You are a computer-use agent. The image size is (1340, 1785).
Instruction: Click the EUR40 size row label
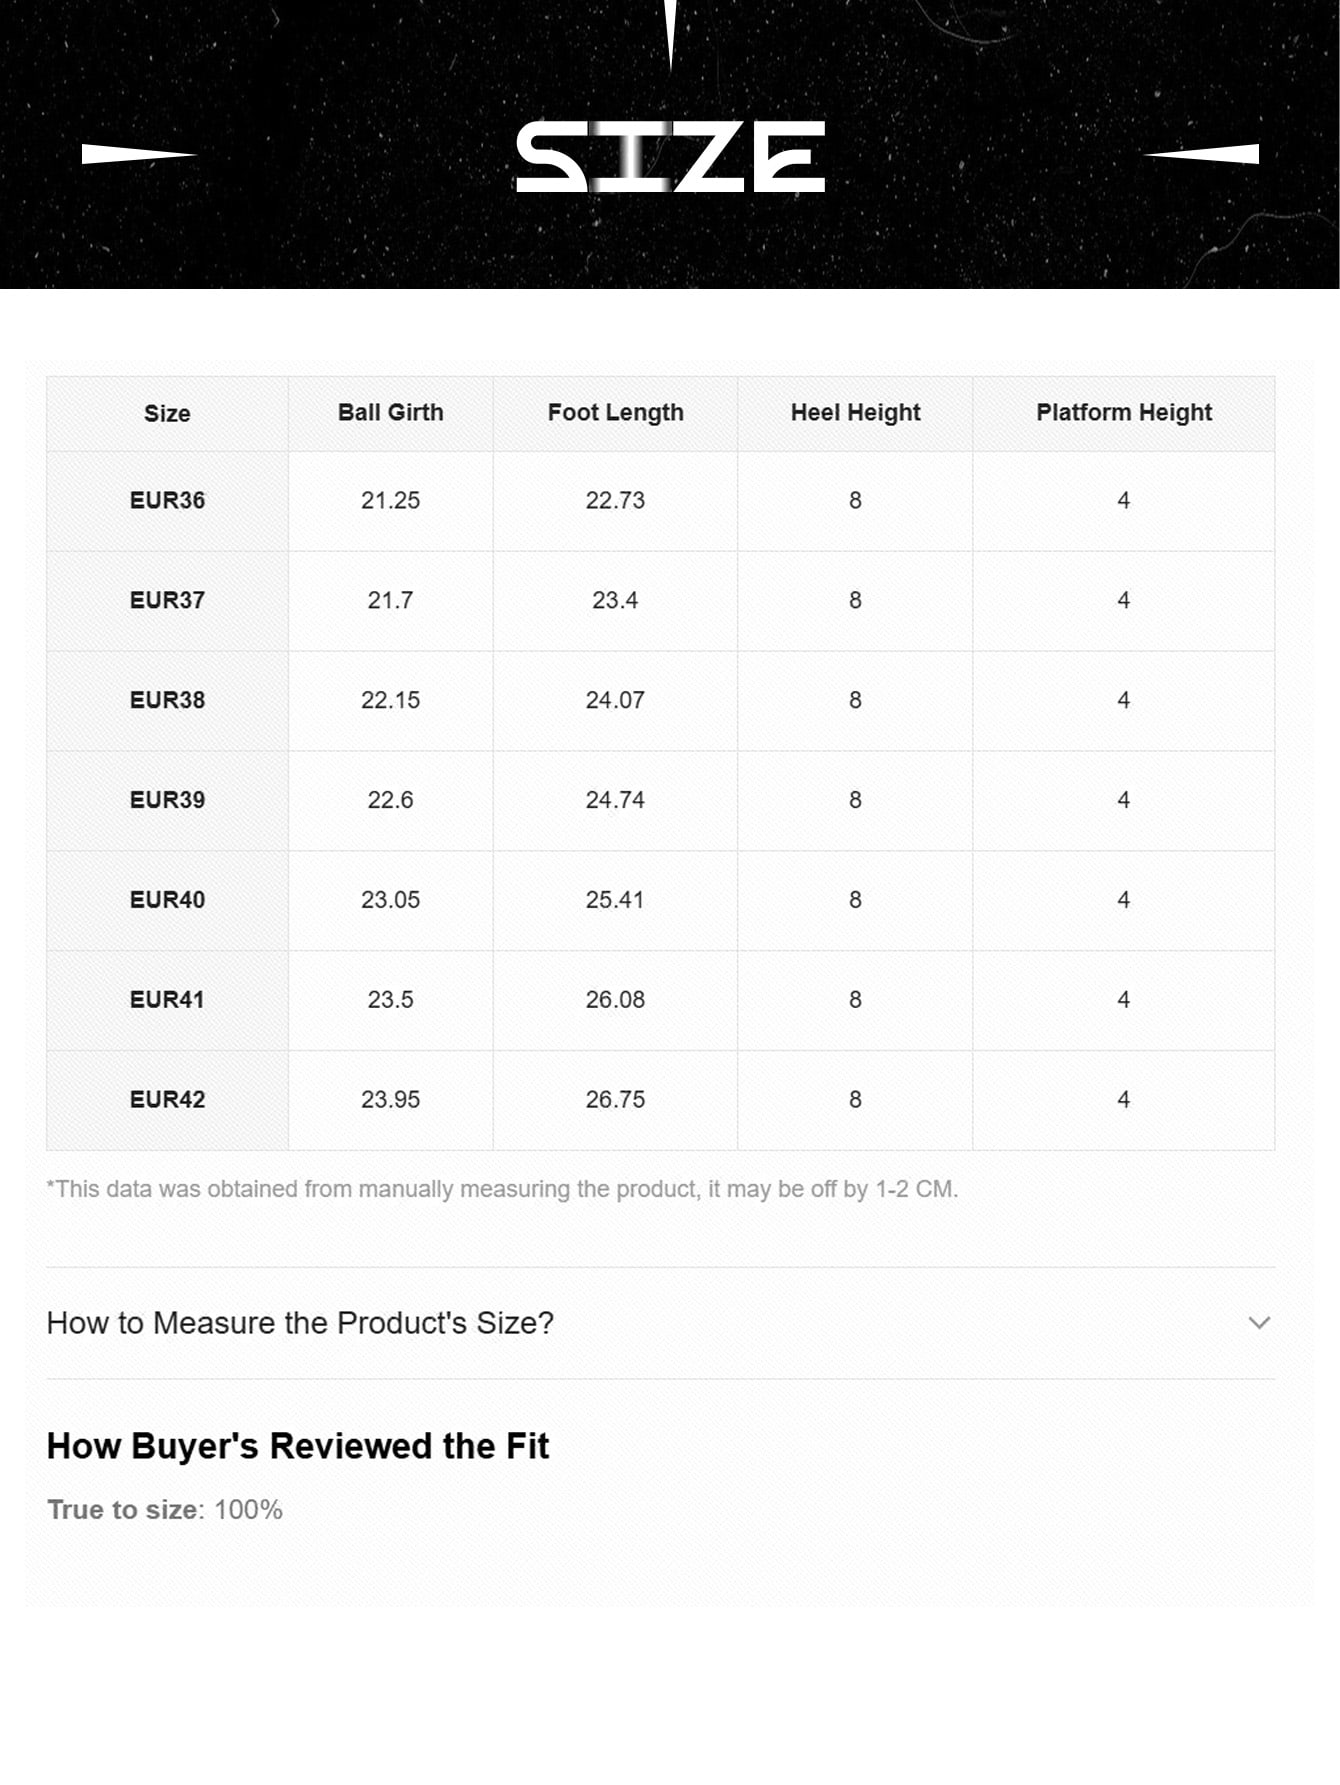pyautogui.click(x=167, y=900)
